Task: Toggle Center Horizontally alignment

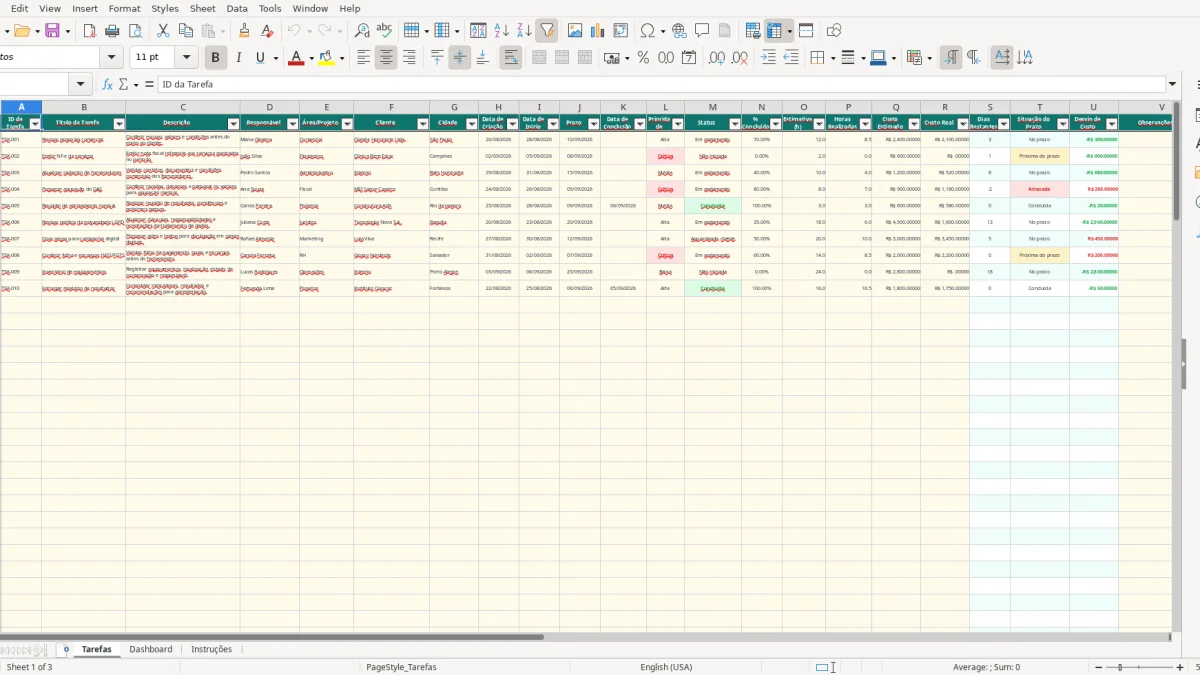Action: tap(386, 58)
